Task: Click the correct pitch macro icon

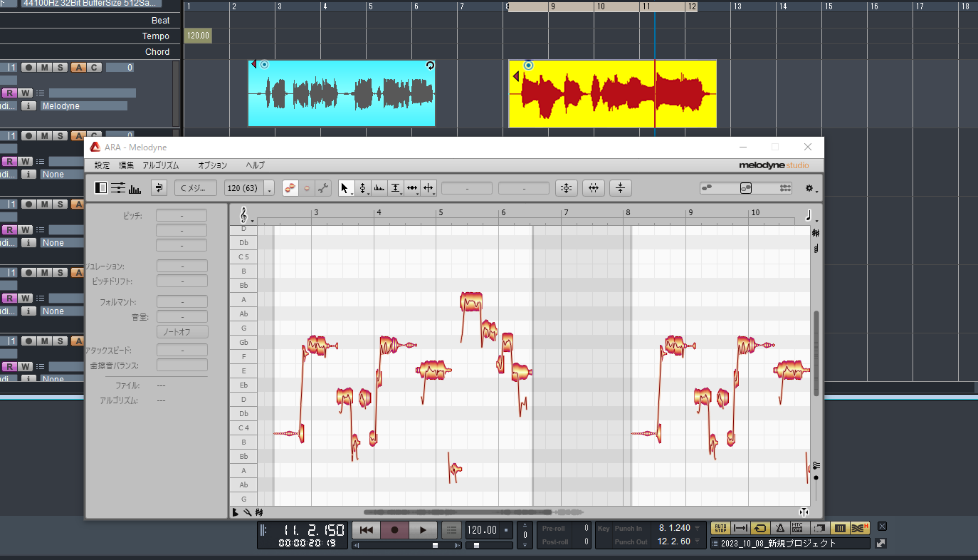Action: tap(567, 188)
